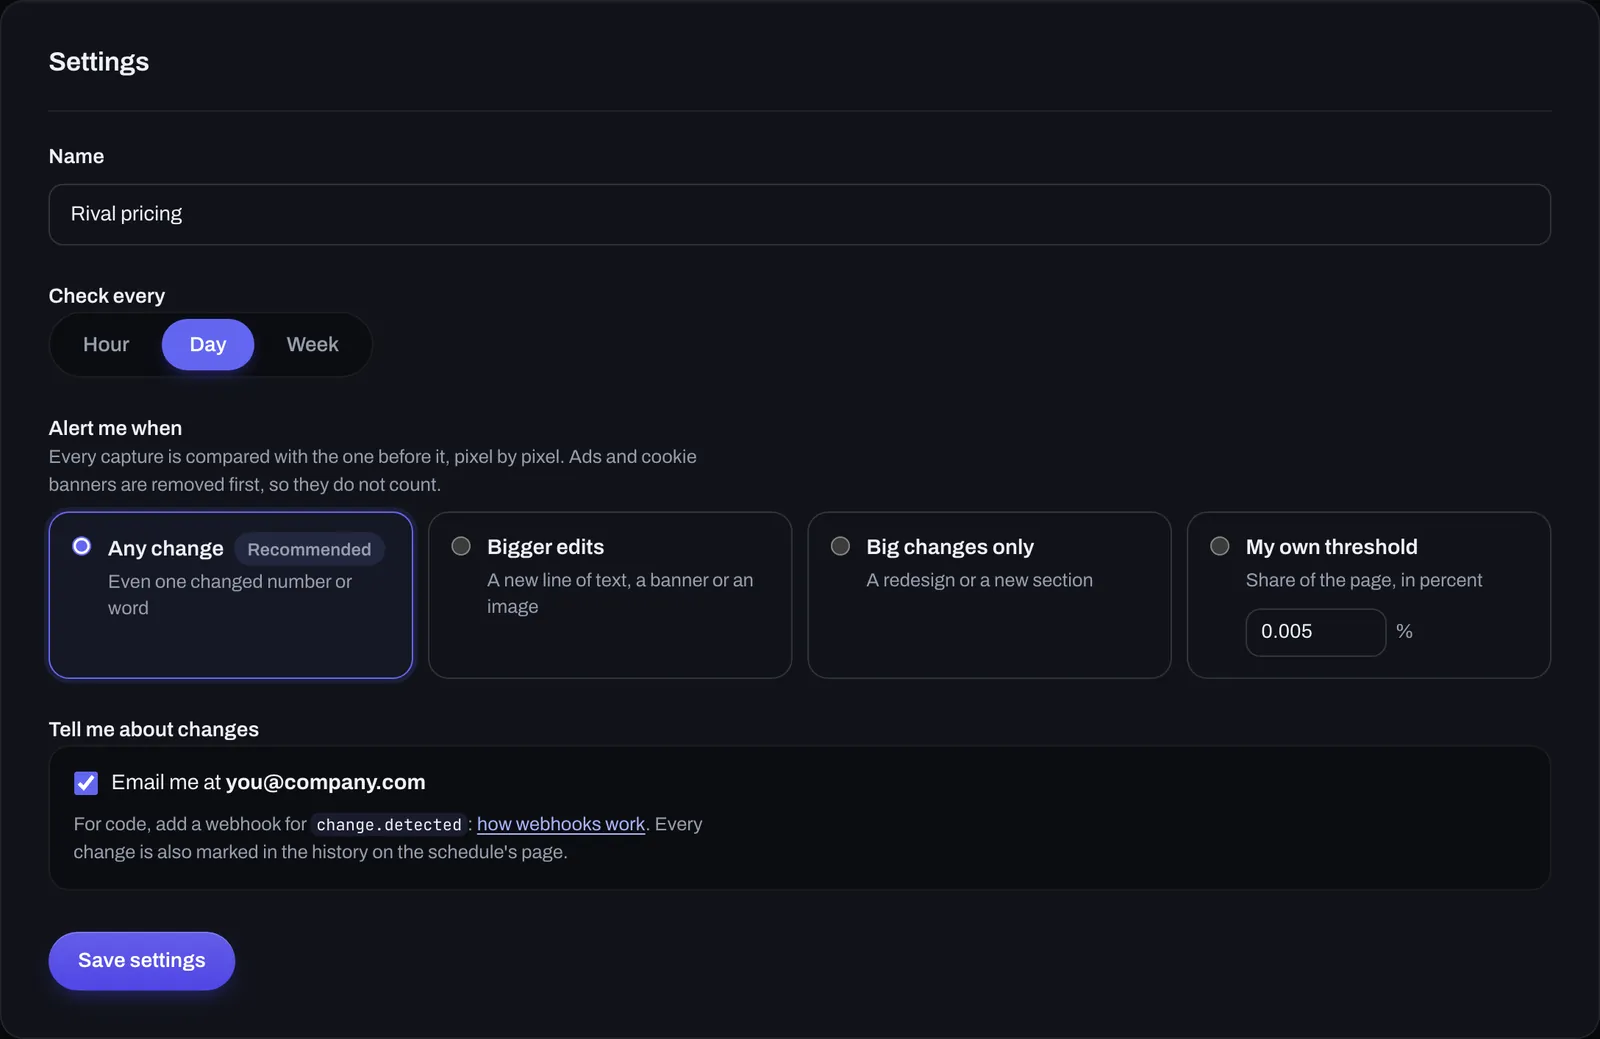Image resolution: width=1600 pixels, height=1039 pixels.
Task: Select My own threshold radio button
Action: [1220, 546]
